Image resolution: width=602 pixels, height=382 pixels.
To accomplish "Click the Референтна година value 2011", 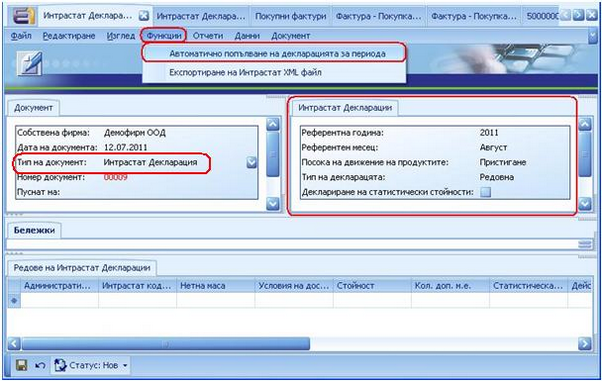I will click(489, 133).
